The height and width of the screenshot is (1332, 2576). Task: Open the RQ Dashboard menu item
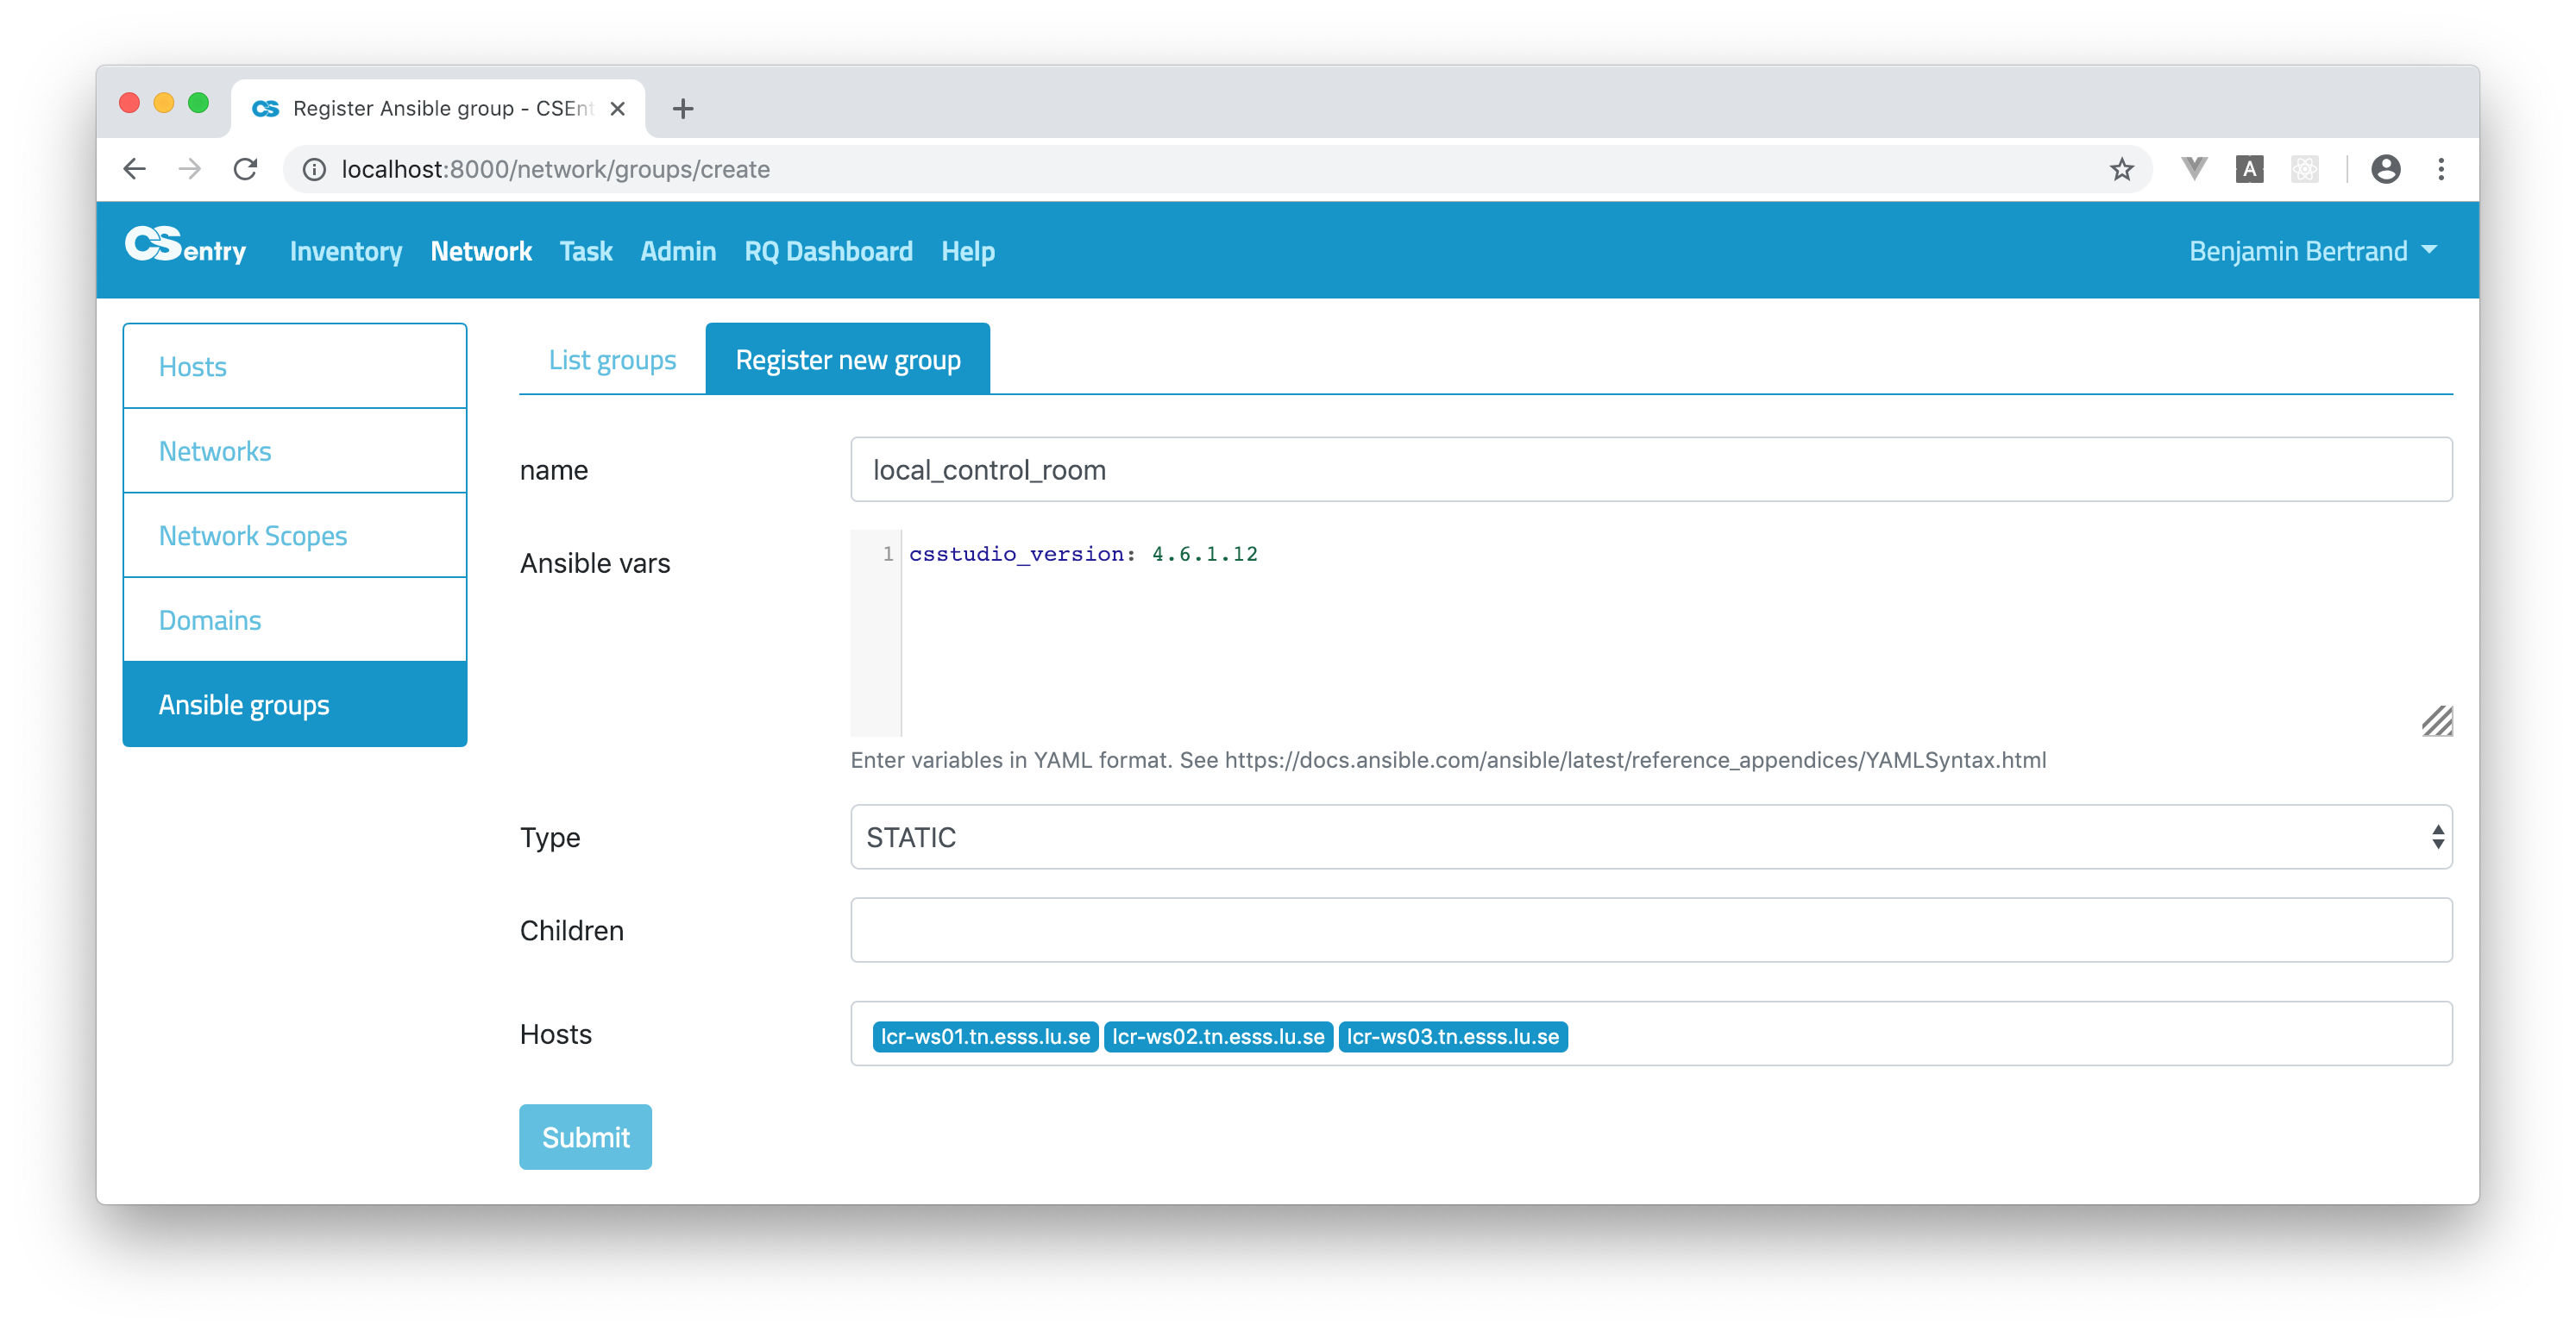[828, 251]
